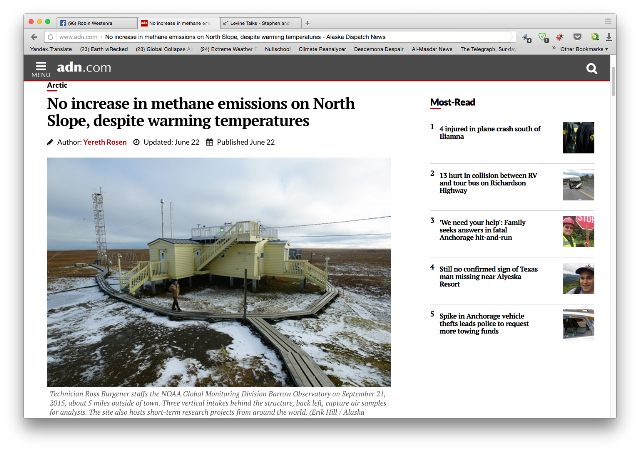Viewport: 640px width, 452px height.
Task: Open the Yandex Translate bookmark
Action: [51, 49]
